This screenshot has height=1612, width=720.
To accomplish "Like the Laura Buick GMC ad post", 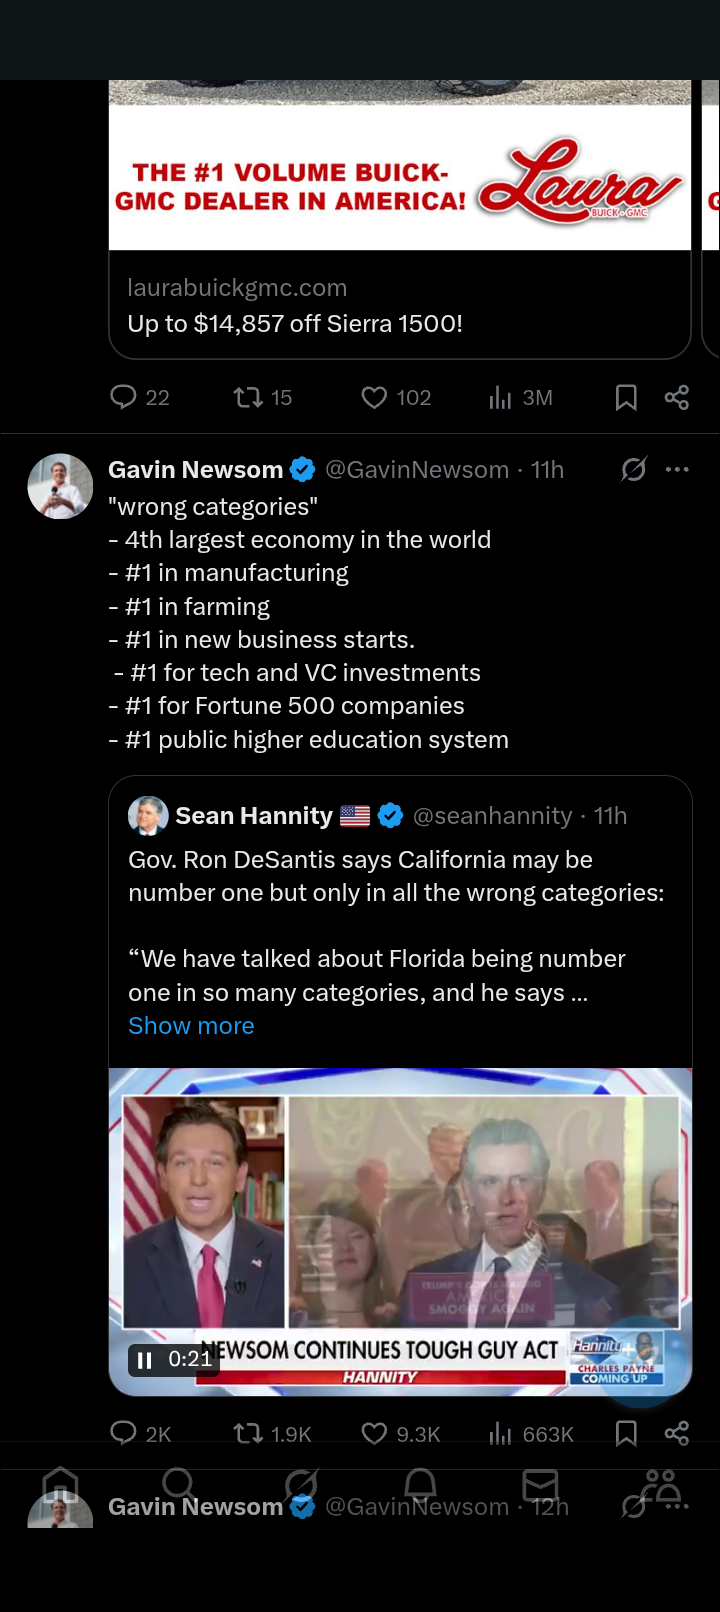I will (x=374, y=398).
